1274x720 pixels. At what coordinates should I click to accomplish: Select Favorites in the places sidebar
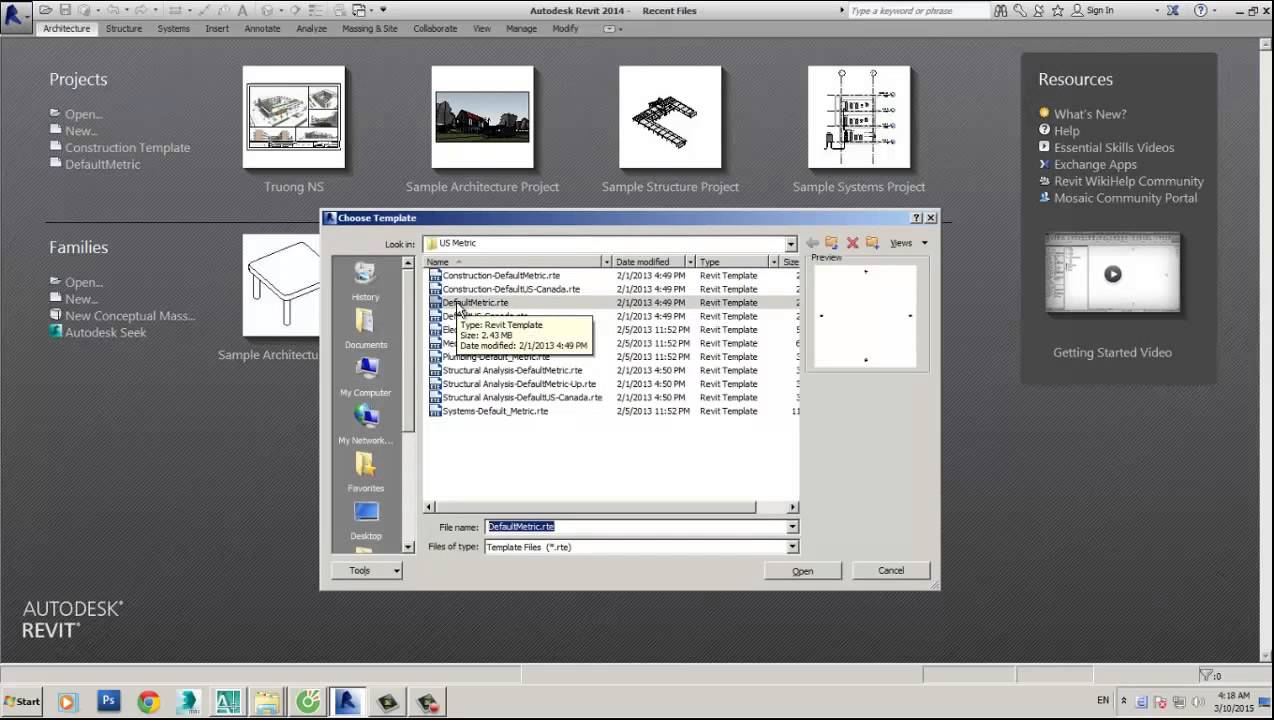366,473
